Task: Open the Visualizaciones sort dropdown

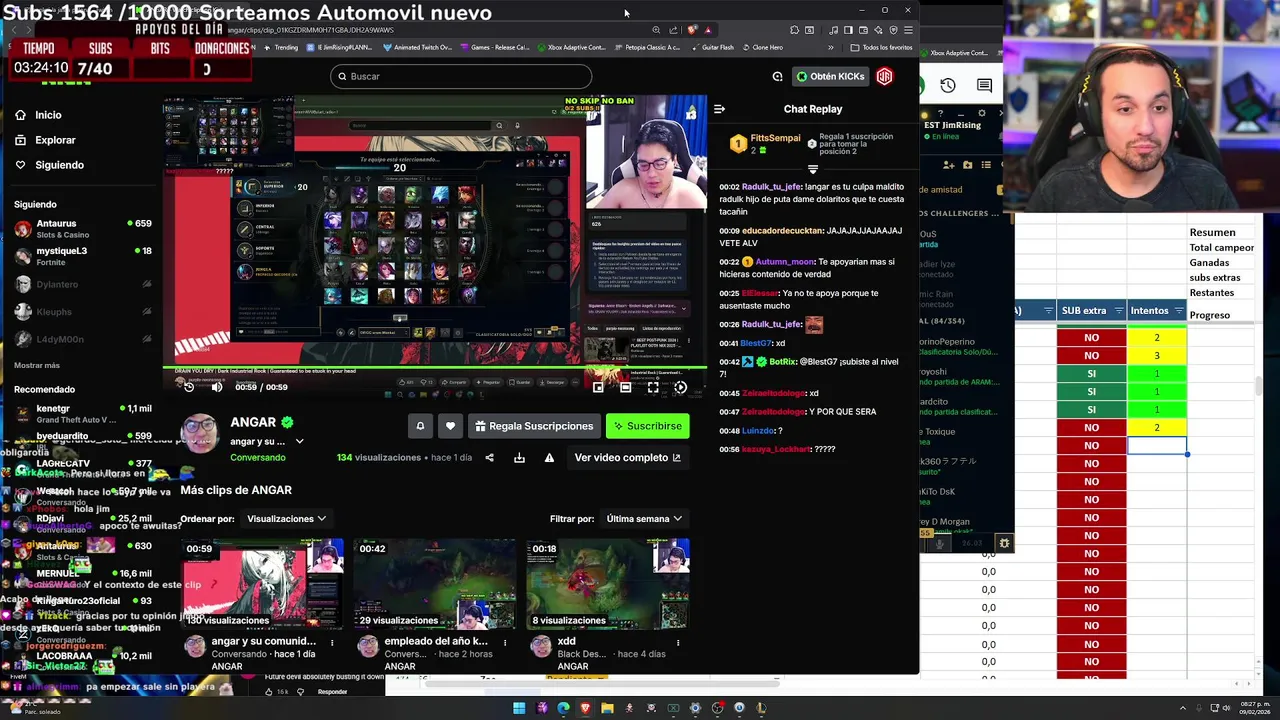Action: click(286, 519)
